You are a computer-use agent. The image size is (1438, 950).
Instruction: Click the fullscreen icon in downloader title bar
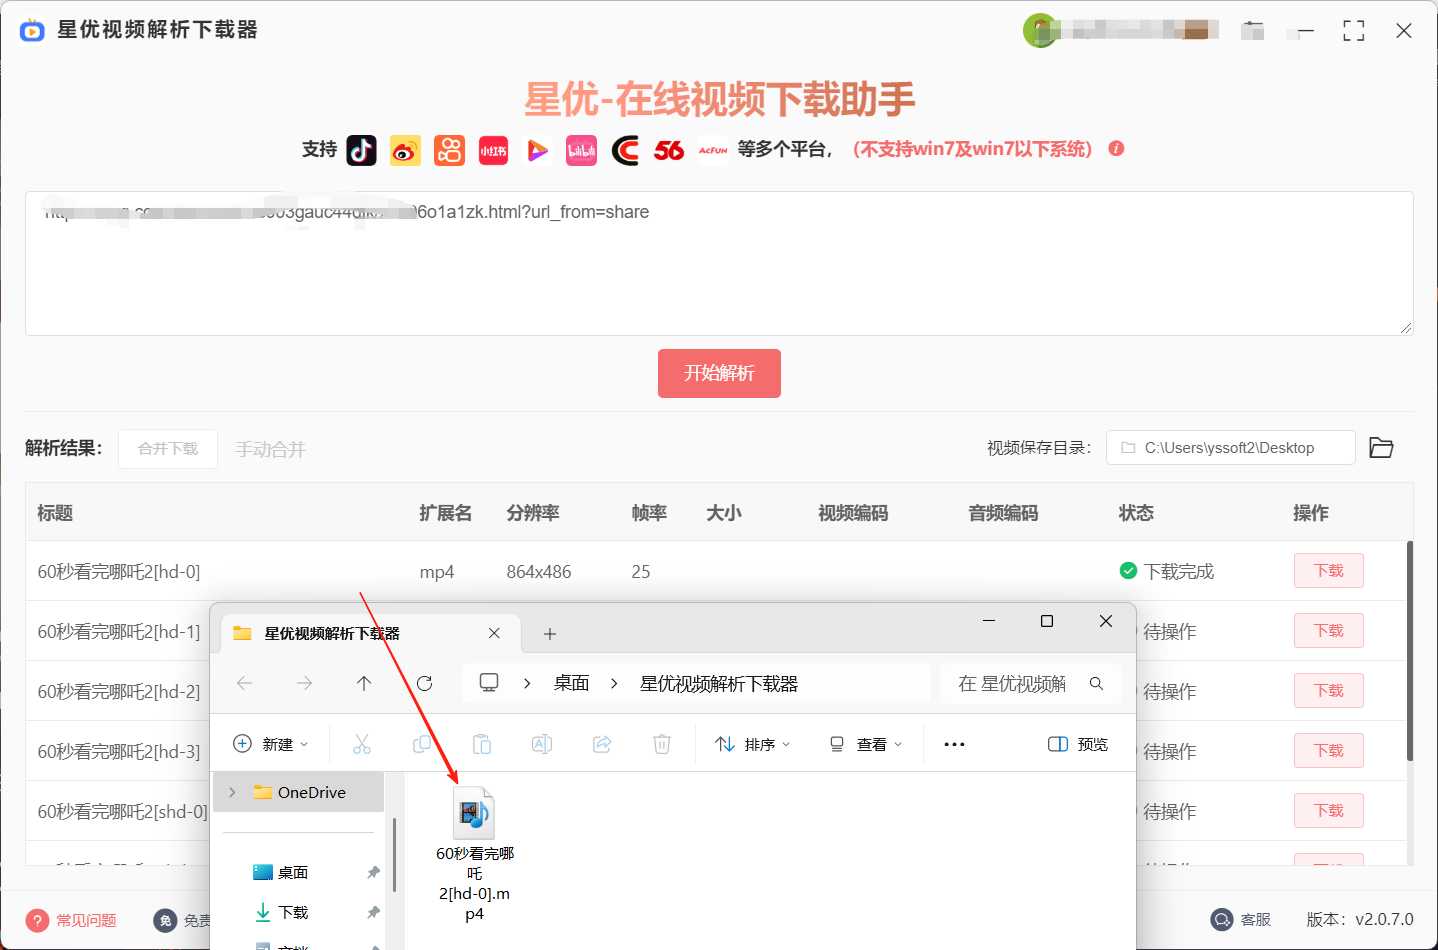point(1354,31)
